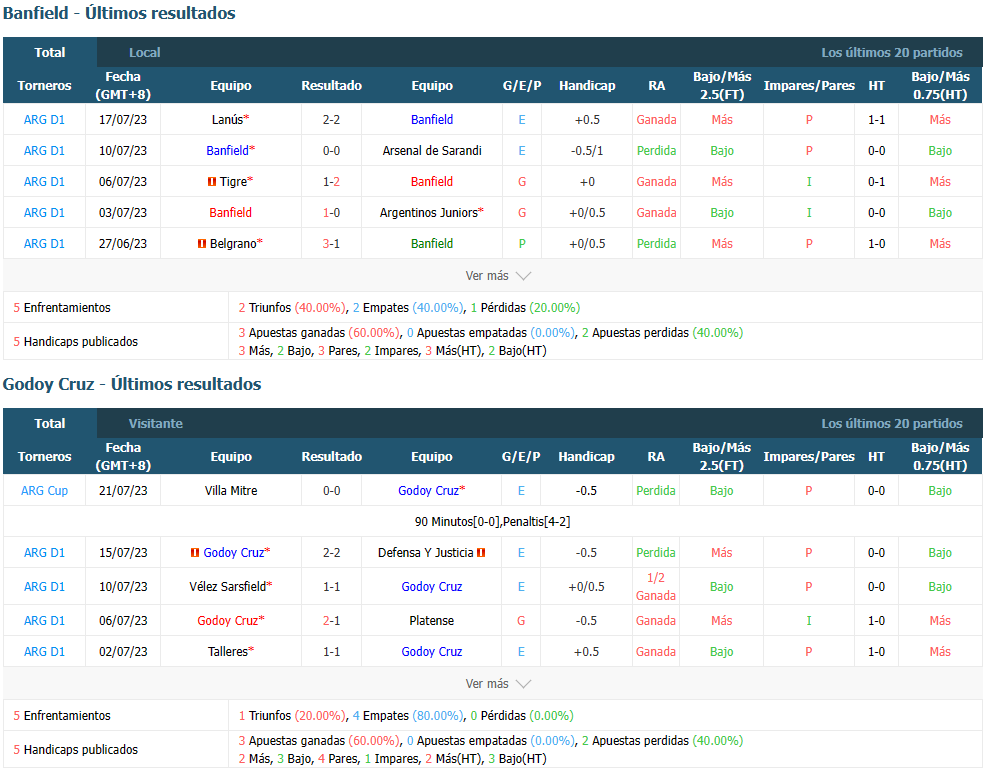The height and width of the screenshot is (774, 989).
Task: Click the red card icon beside Tigre
Action: pyautogui.click(x=212, y=182)
